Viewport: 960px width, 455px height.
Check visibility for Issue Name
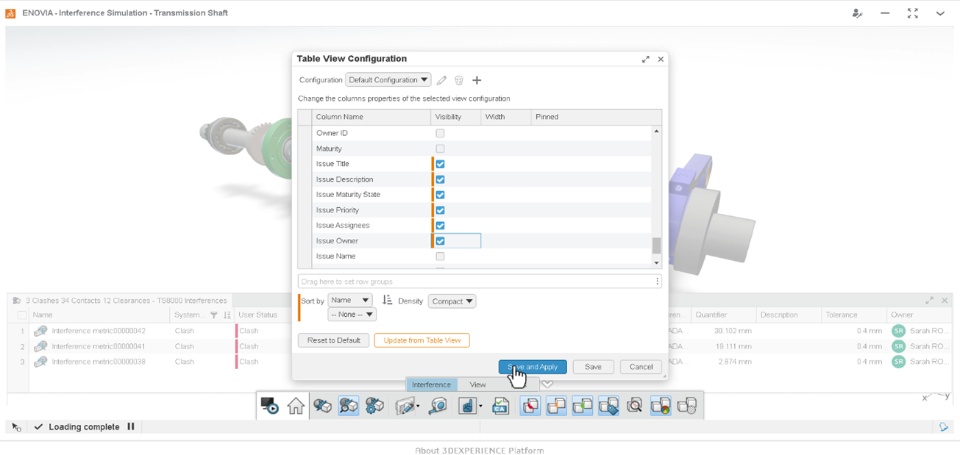(440, 256)
